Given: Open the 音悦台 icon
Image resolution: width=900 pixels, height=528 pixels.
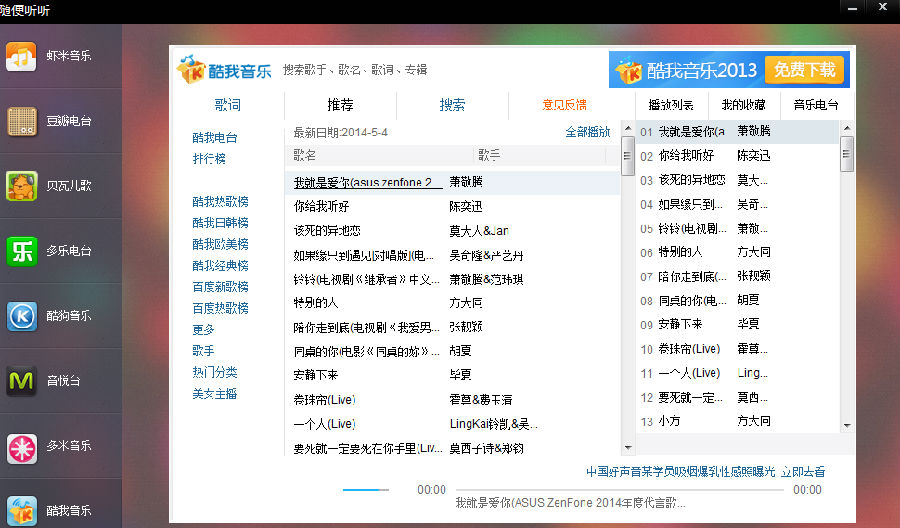Looking at the screenshot, I should pos(21,380).
